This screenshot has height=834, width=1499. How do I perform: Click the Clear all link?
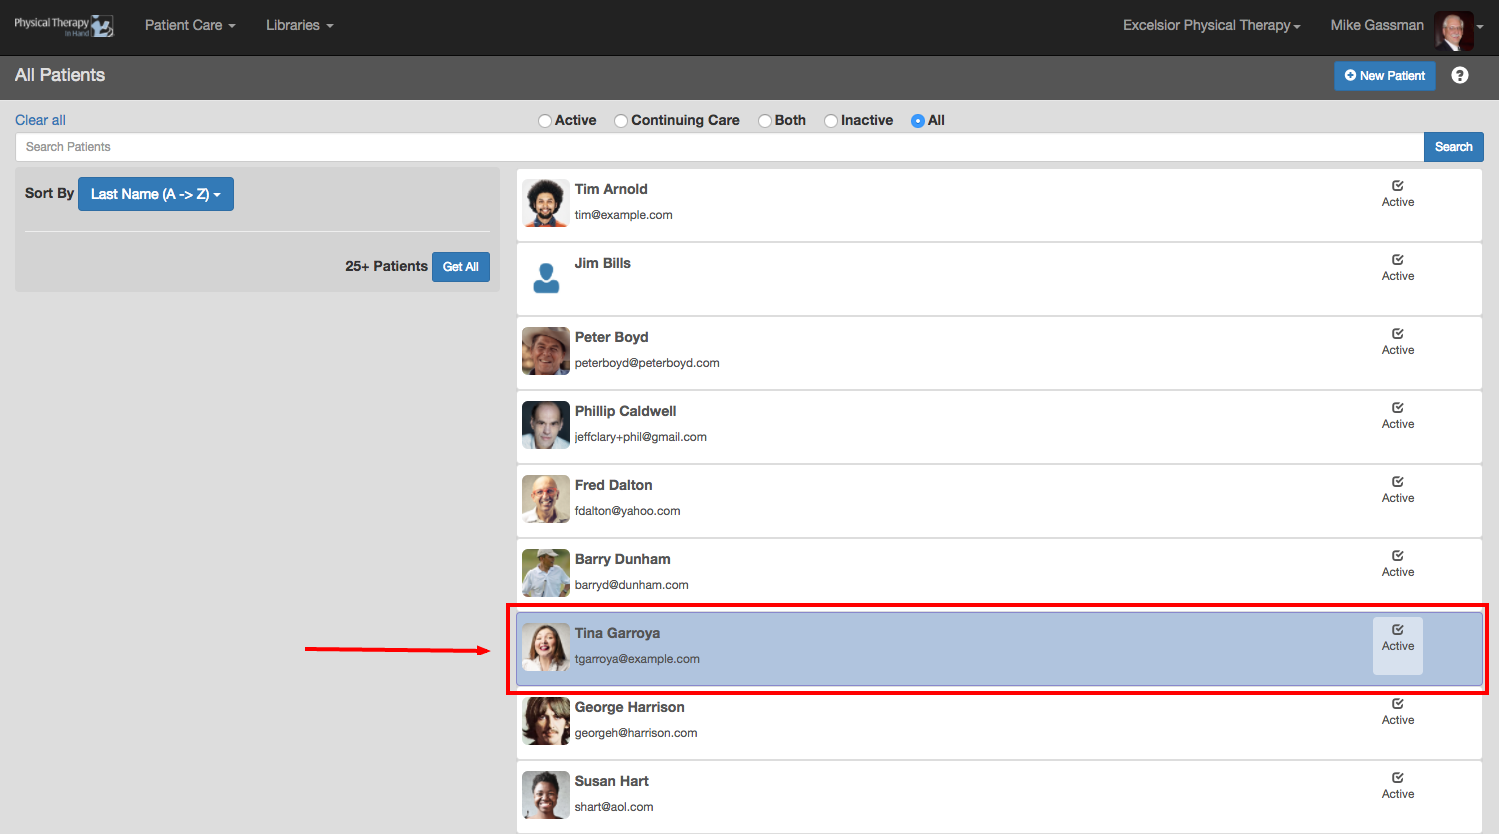click(x=40, y=120)
